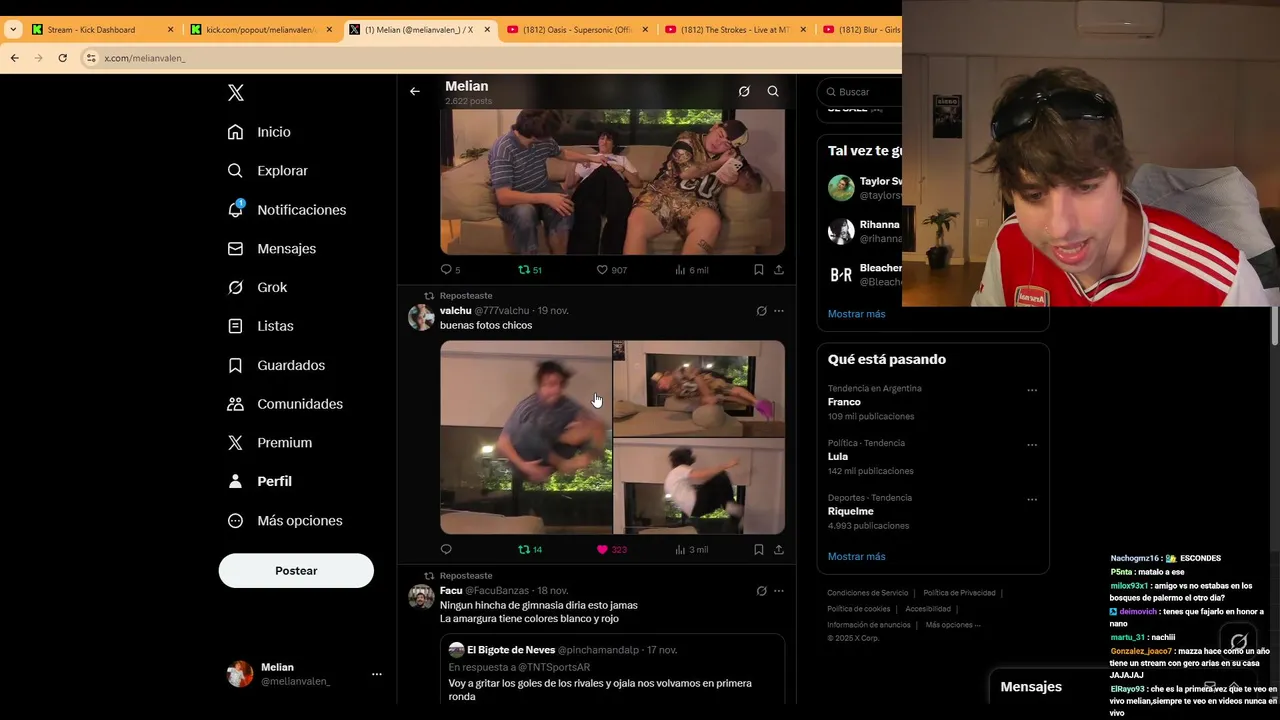Screen dimensions: 1280x720
Task: Open the large left photo of the valchu post
Action: [x=526, y=437]
